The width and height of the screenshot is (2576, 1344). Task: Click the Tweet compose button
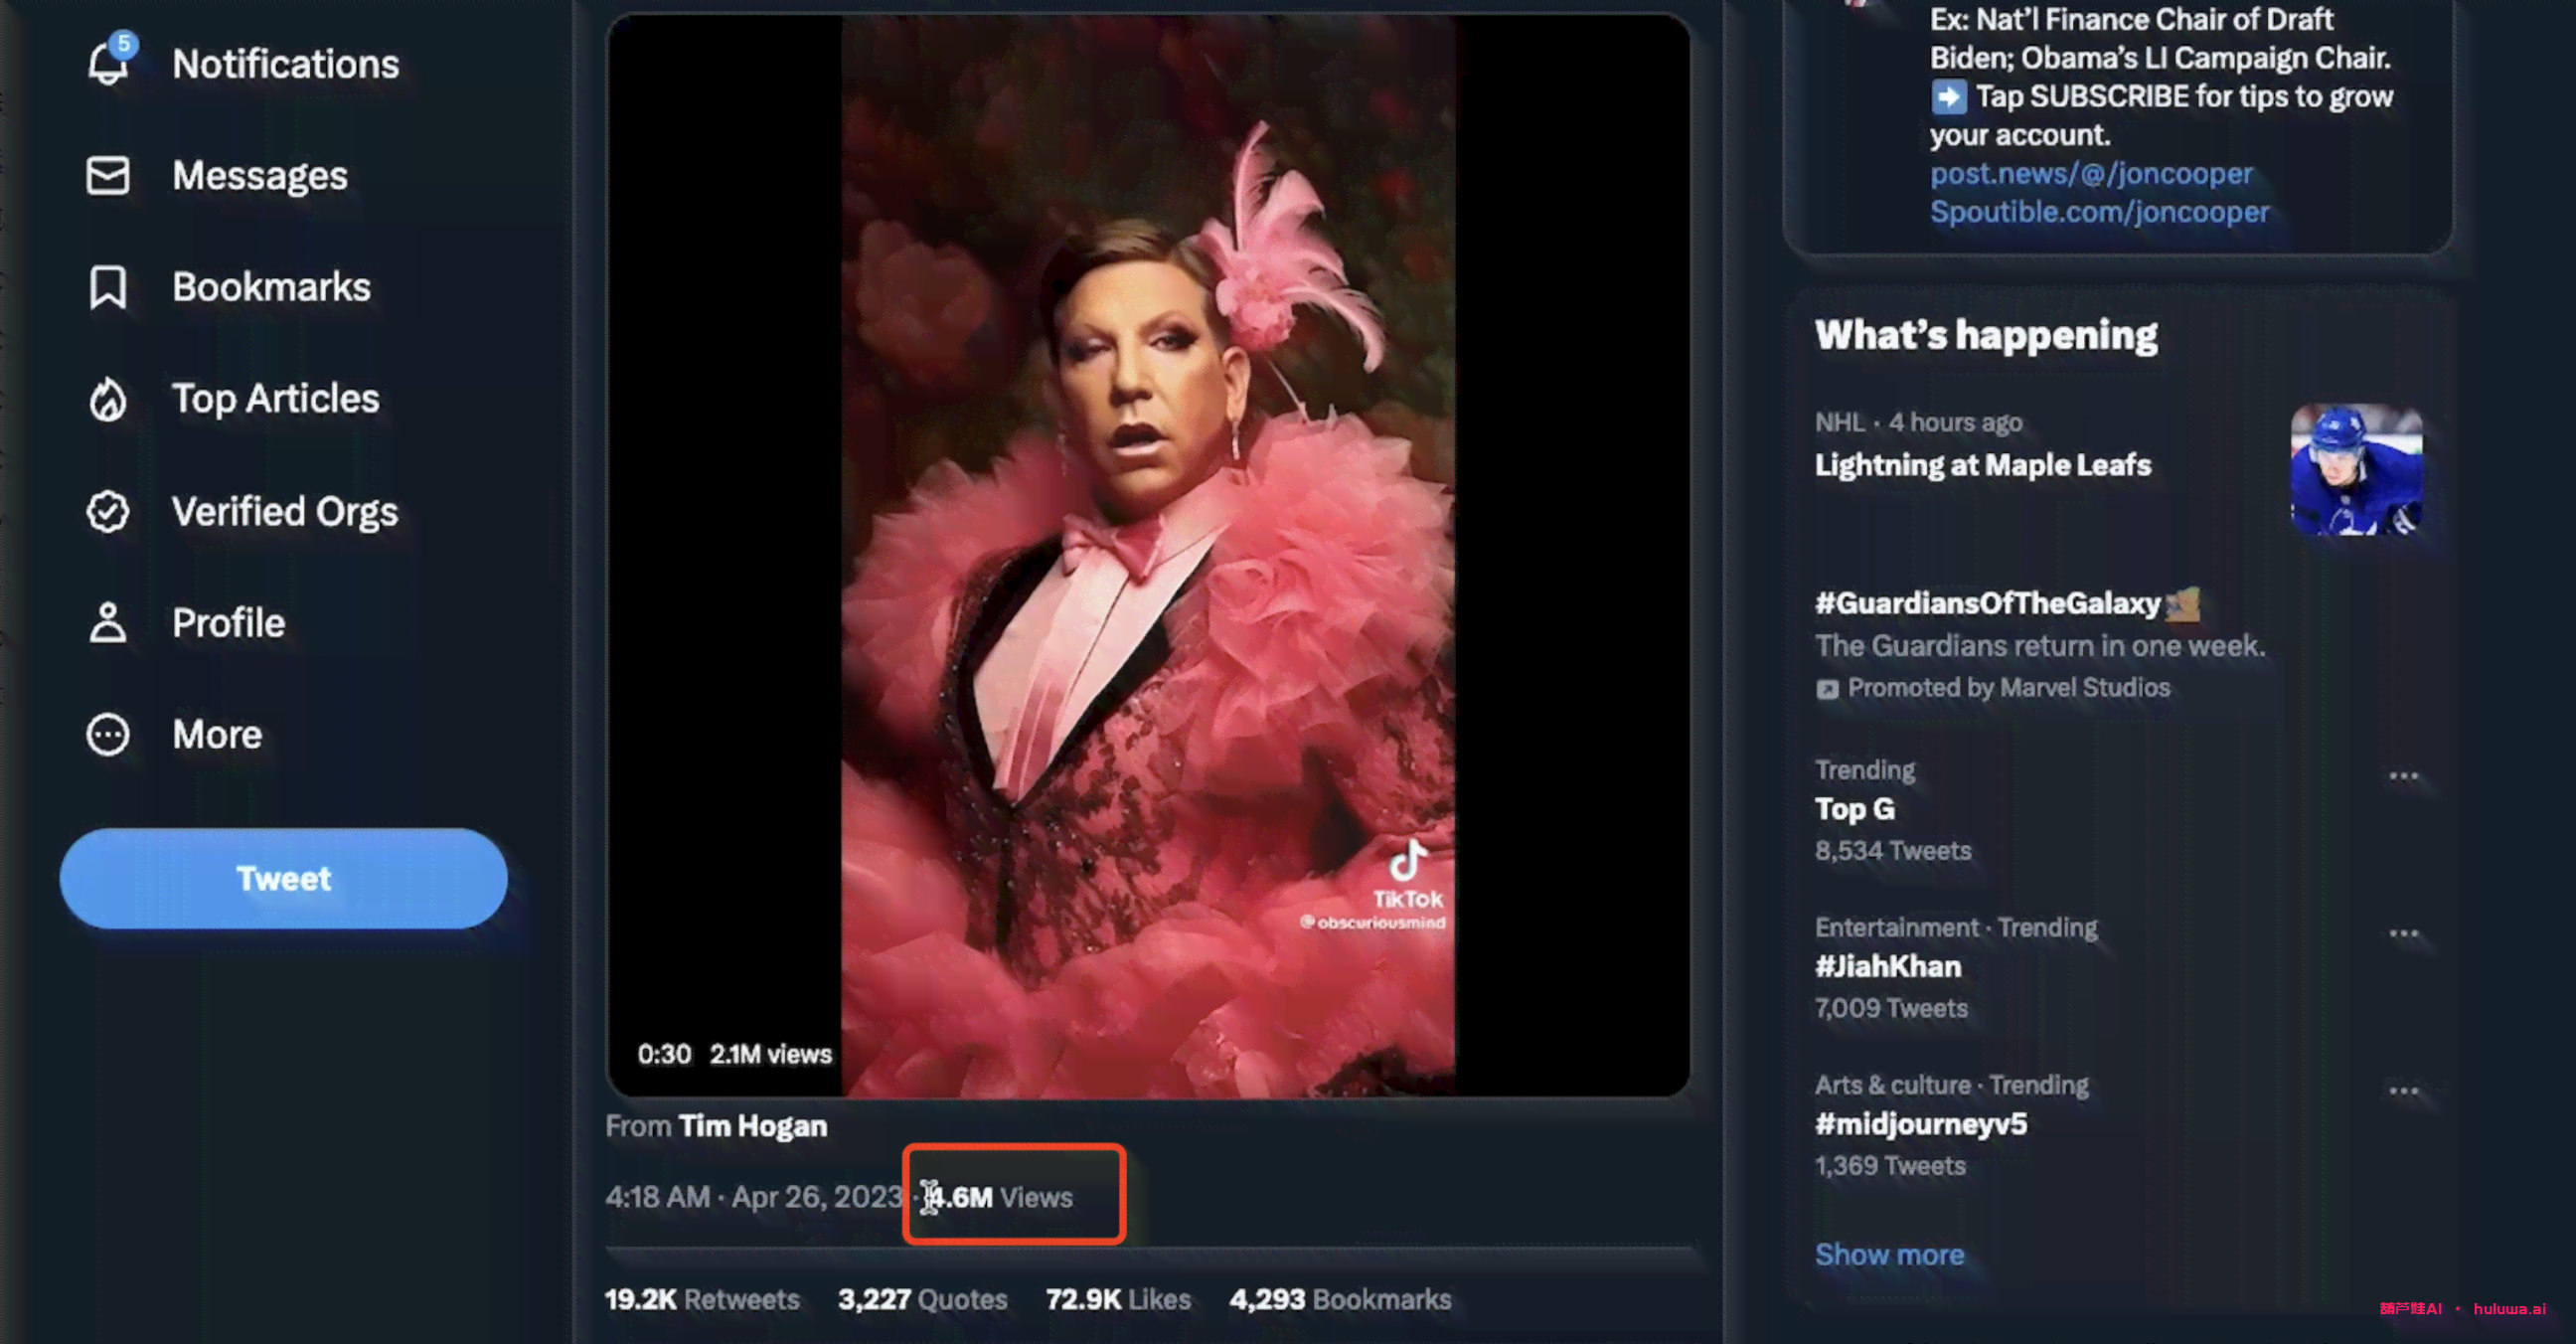coord(283,879)
